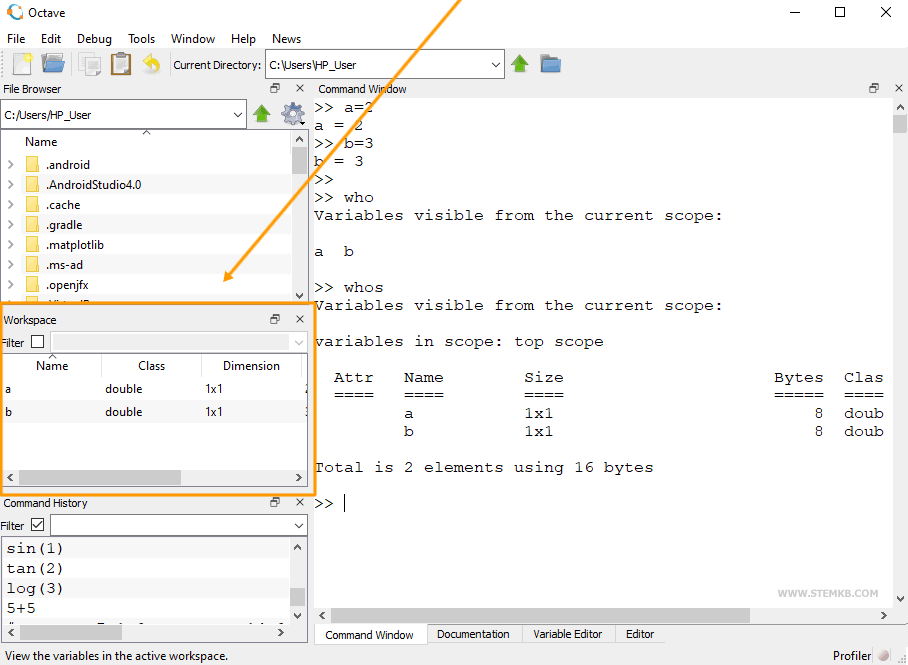
Task: Browse directories with the folder icon beside Current Directory
Action: pos(550,64)
